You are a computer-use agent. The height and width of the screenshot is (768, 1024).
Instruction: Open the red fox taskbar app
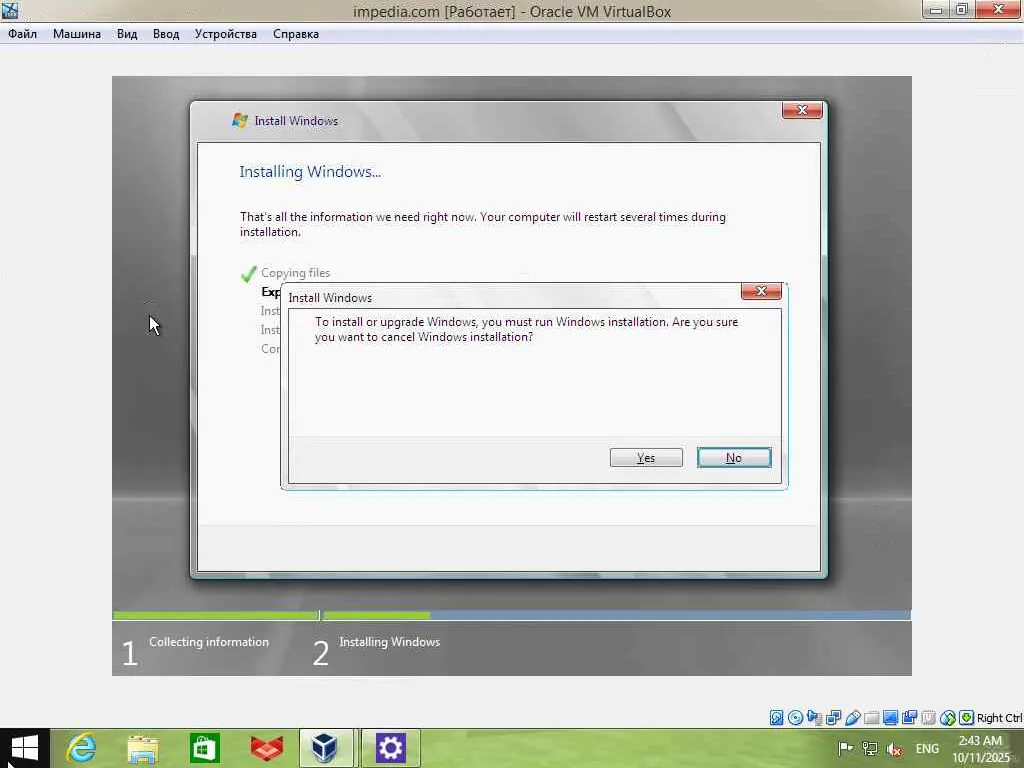(266, 748)
